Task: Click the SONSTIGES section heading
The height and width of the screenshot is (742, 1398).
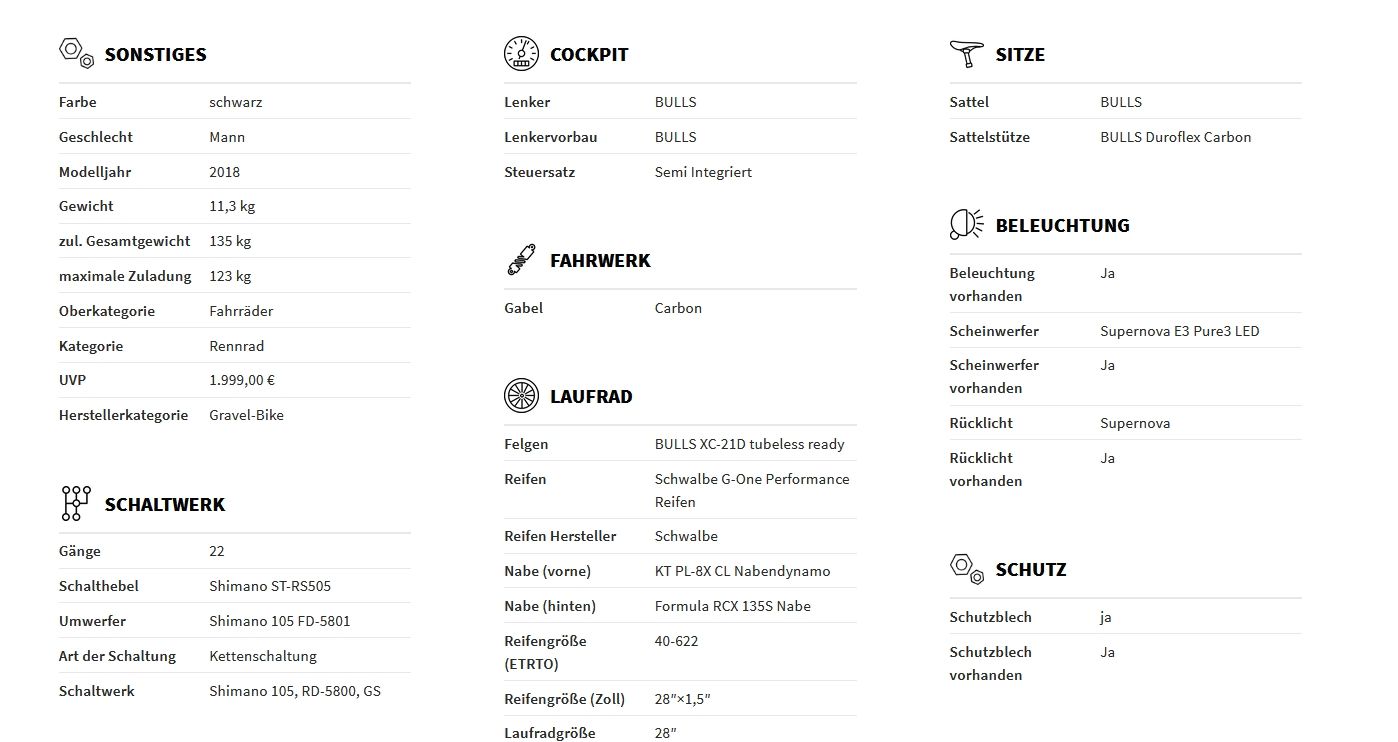Action: [x=155, y=55]
